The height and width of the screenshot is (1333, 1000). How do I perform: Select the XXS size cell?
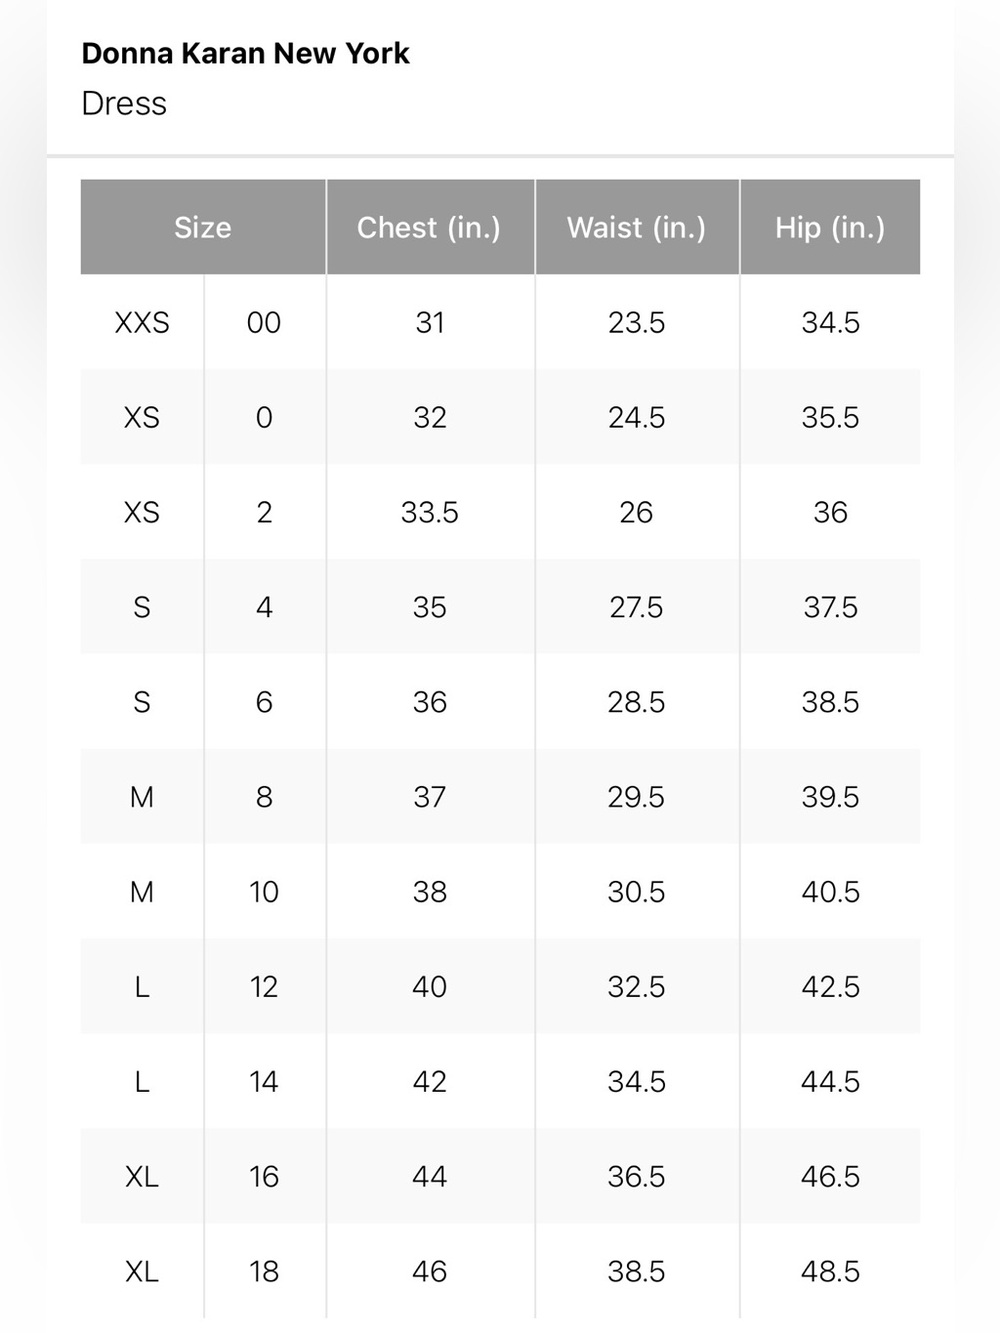pyautogui.click(x=142, y=322)
